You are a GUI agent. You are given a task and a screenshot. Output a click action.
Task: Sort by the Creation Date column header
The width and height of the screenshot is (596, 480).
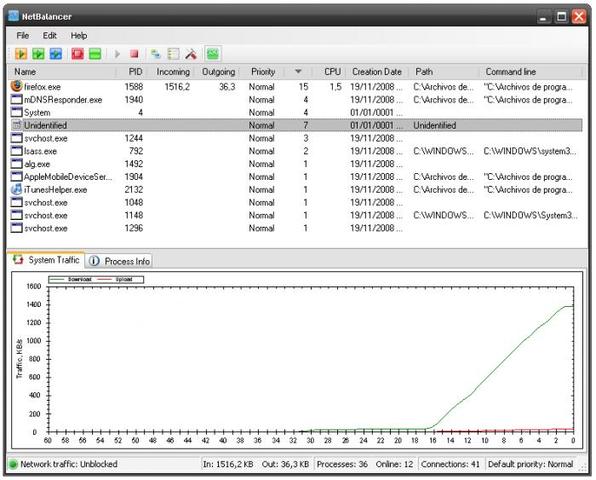(377, 71)
